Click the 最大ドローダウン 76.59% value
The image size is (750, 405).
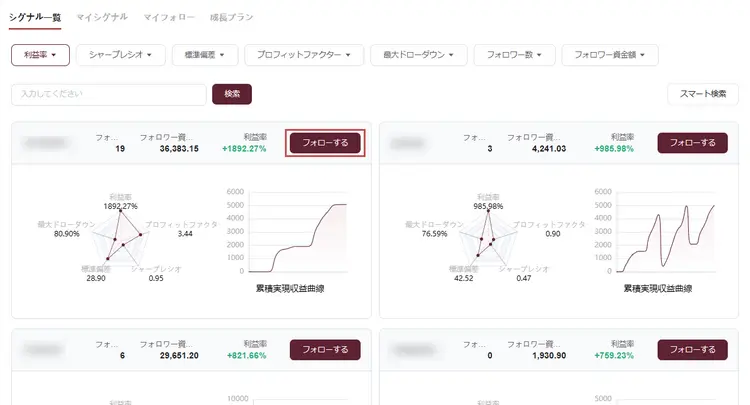click(434, 234)
